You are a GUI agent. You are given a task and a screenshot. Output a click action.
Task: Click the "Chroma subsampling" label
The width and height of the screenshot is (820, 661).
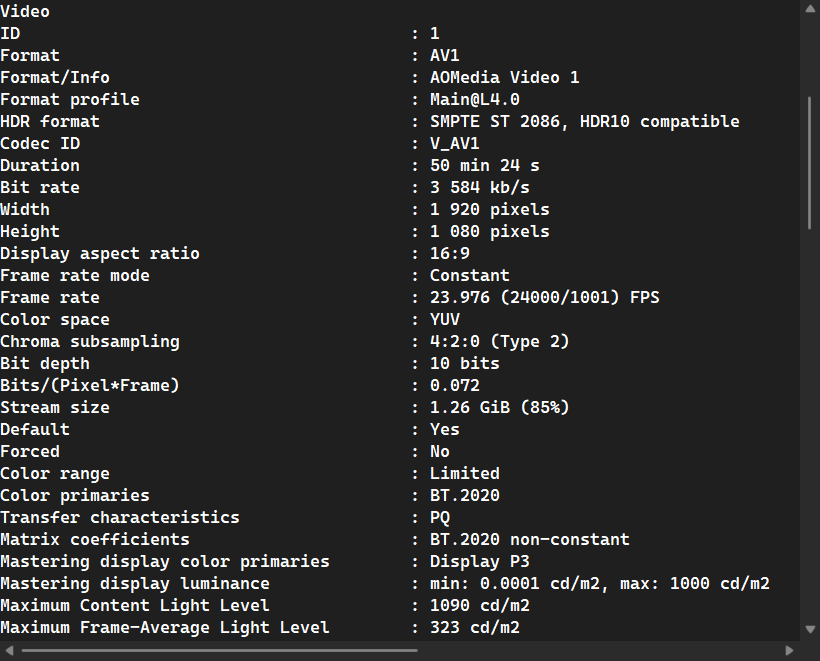(x=90, y=342)
